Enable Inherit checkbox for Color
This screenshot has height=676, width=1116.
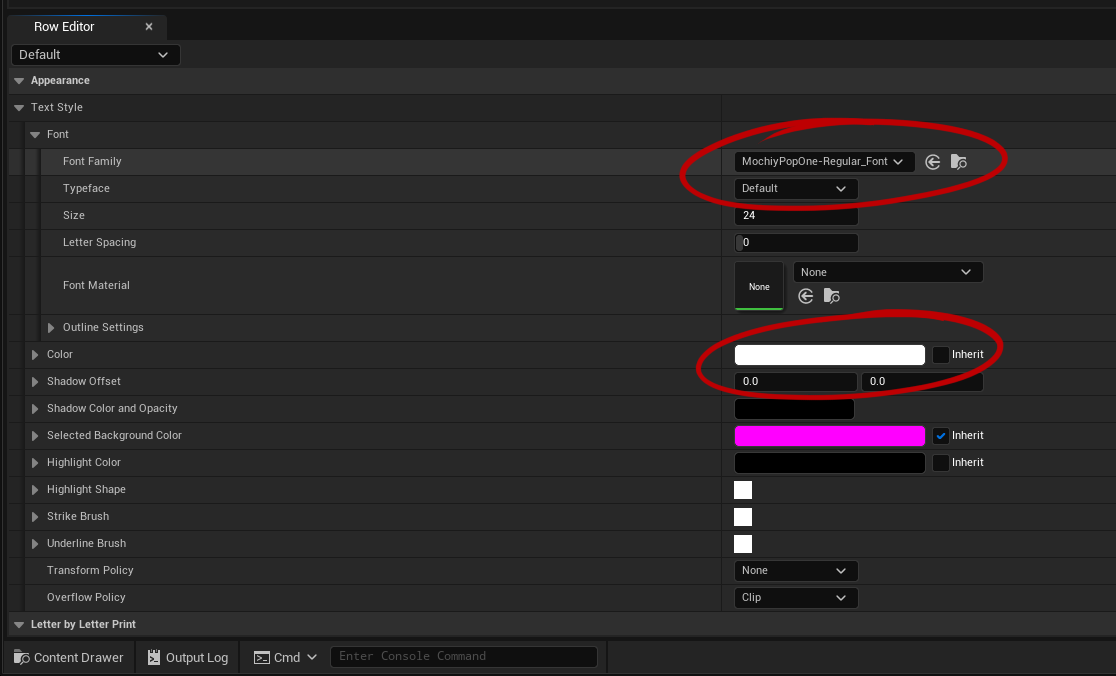pos(941,355)
